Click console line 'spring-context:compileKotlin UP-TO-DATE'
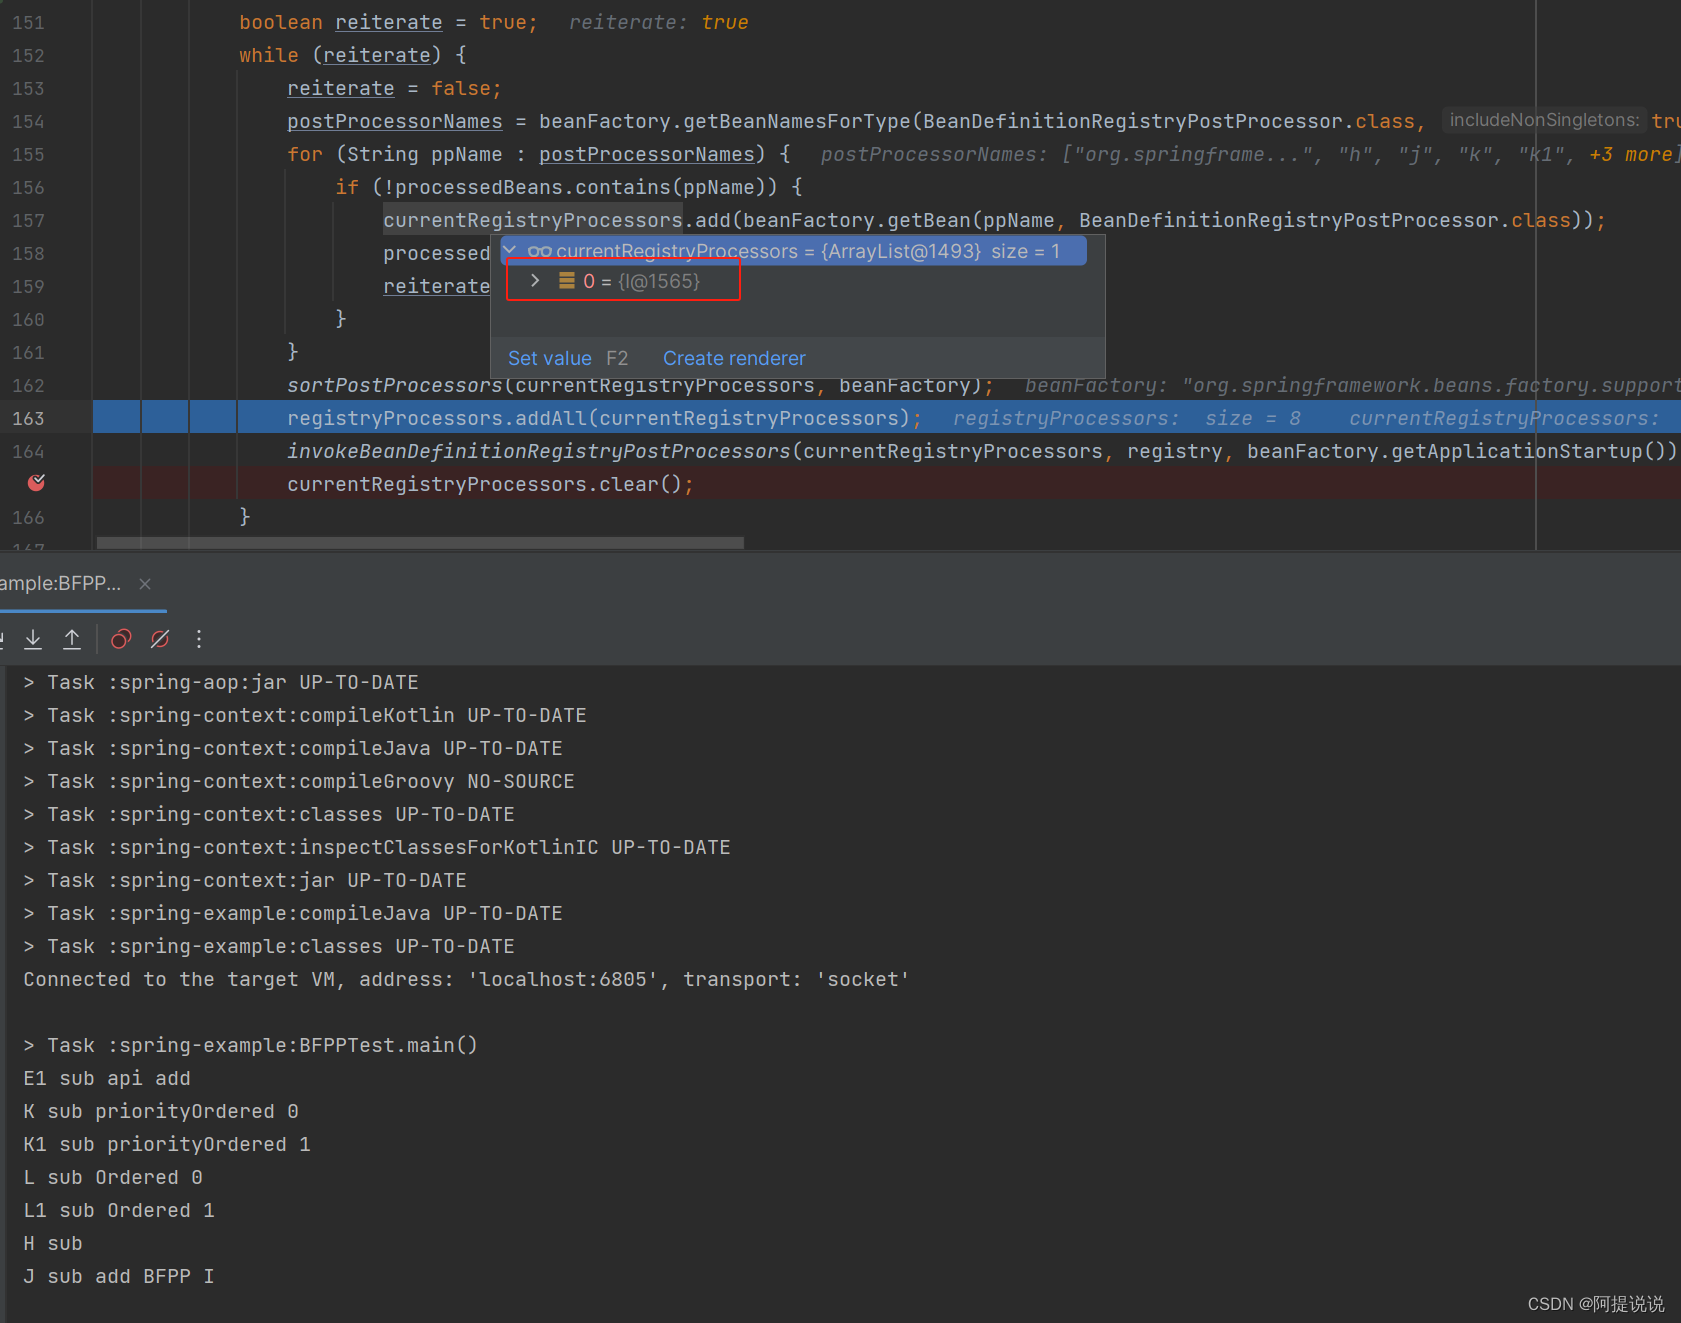The width and height of the screenshot is (1681, 1323). point(305,715)
